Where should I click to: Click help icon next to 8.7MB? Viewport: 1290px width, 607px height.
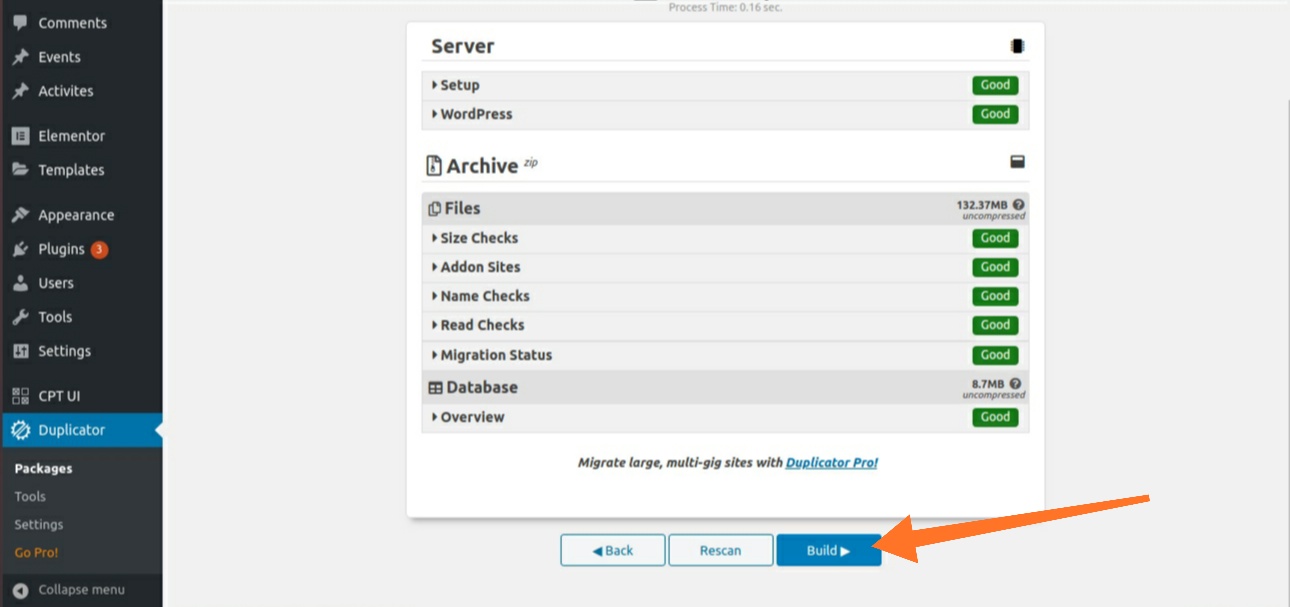tap(1015, 383)
